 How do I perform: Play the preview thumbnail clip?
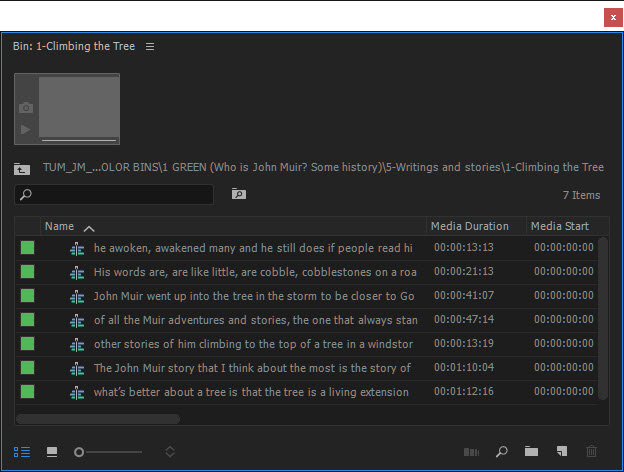pos(25,129)
